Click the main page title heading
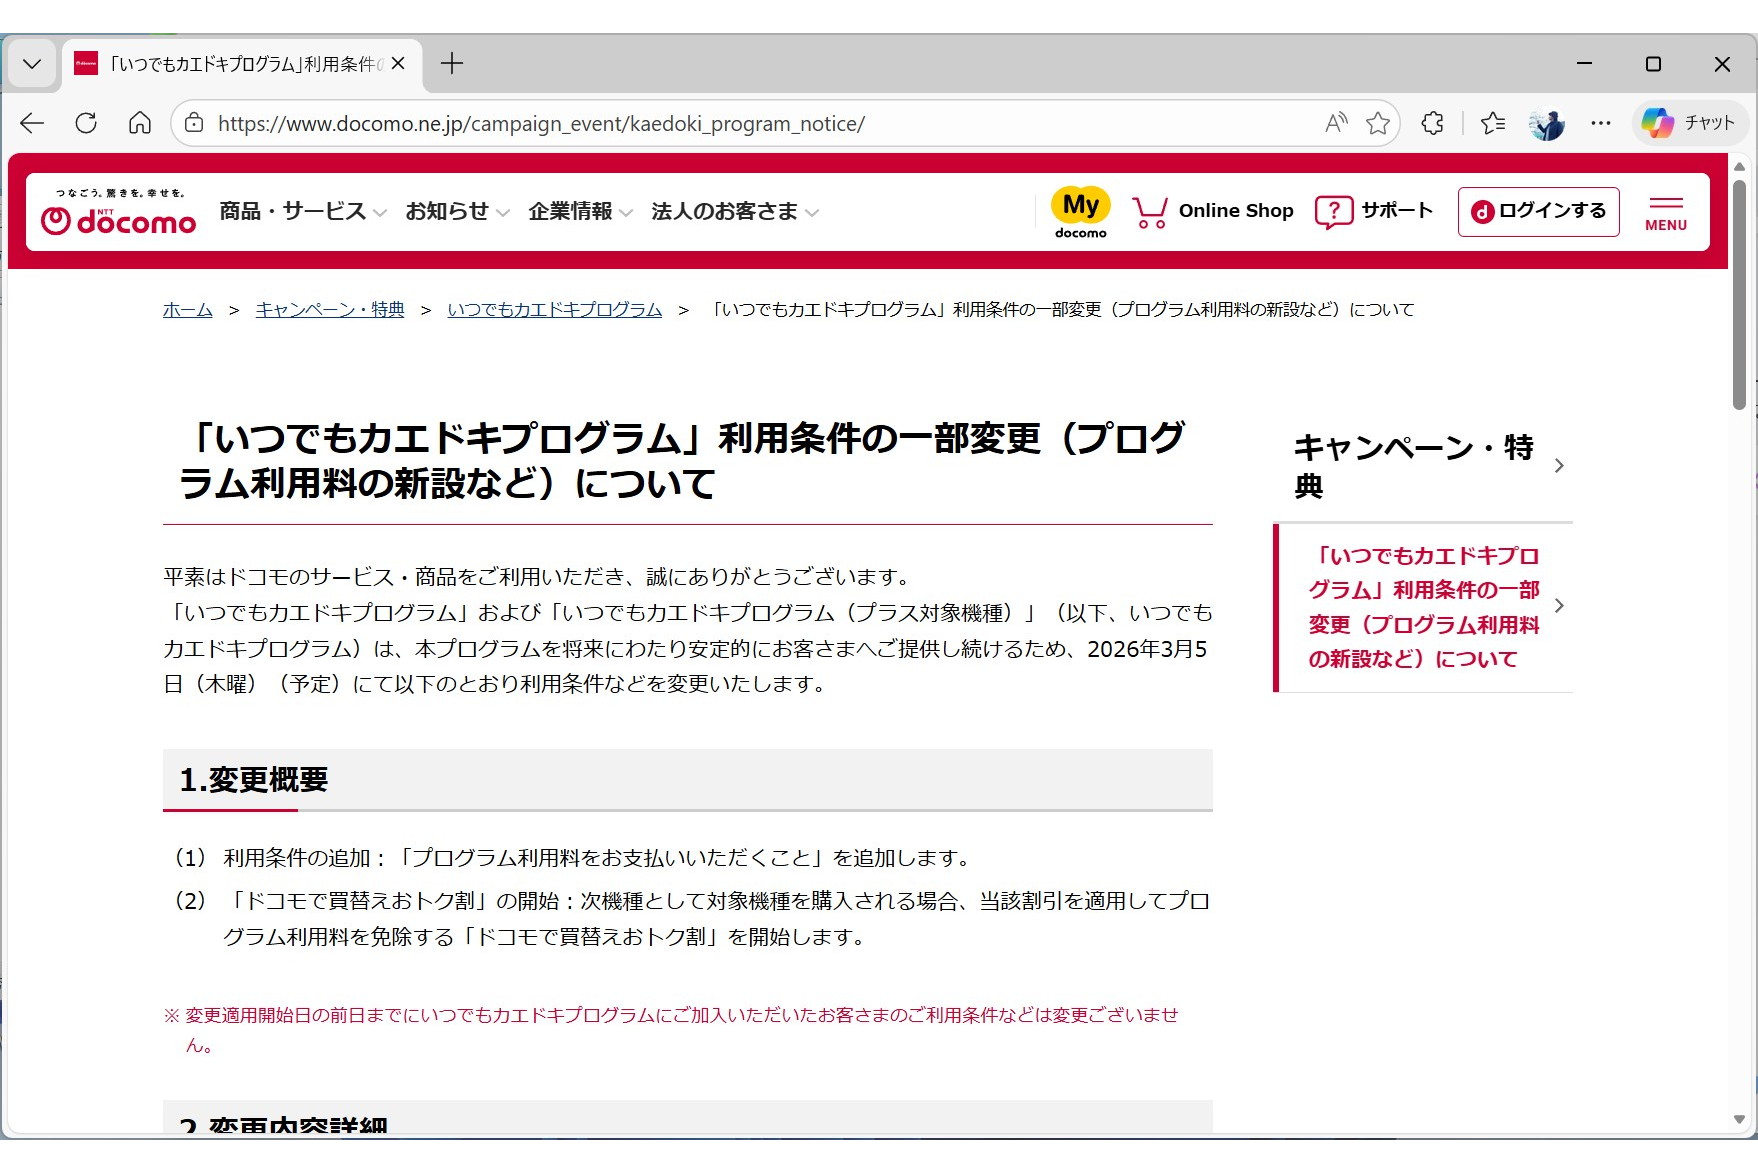The image size is (1758, 1172). tap(683, 461)
